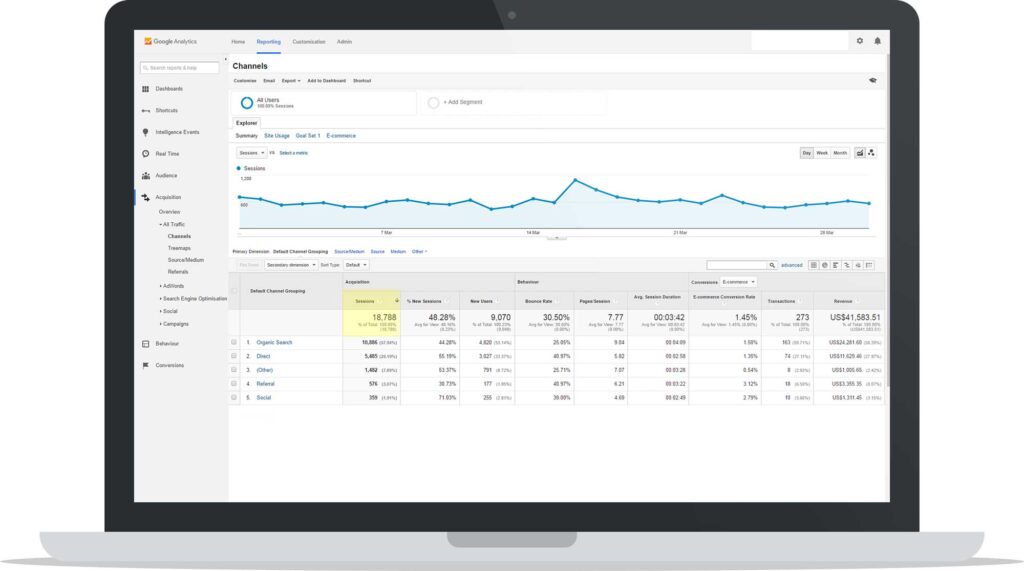
Task: Click the Shortcuts arrow icon in sidebar
Action: tap(146, 110)
